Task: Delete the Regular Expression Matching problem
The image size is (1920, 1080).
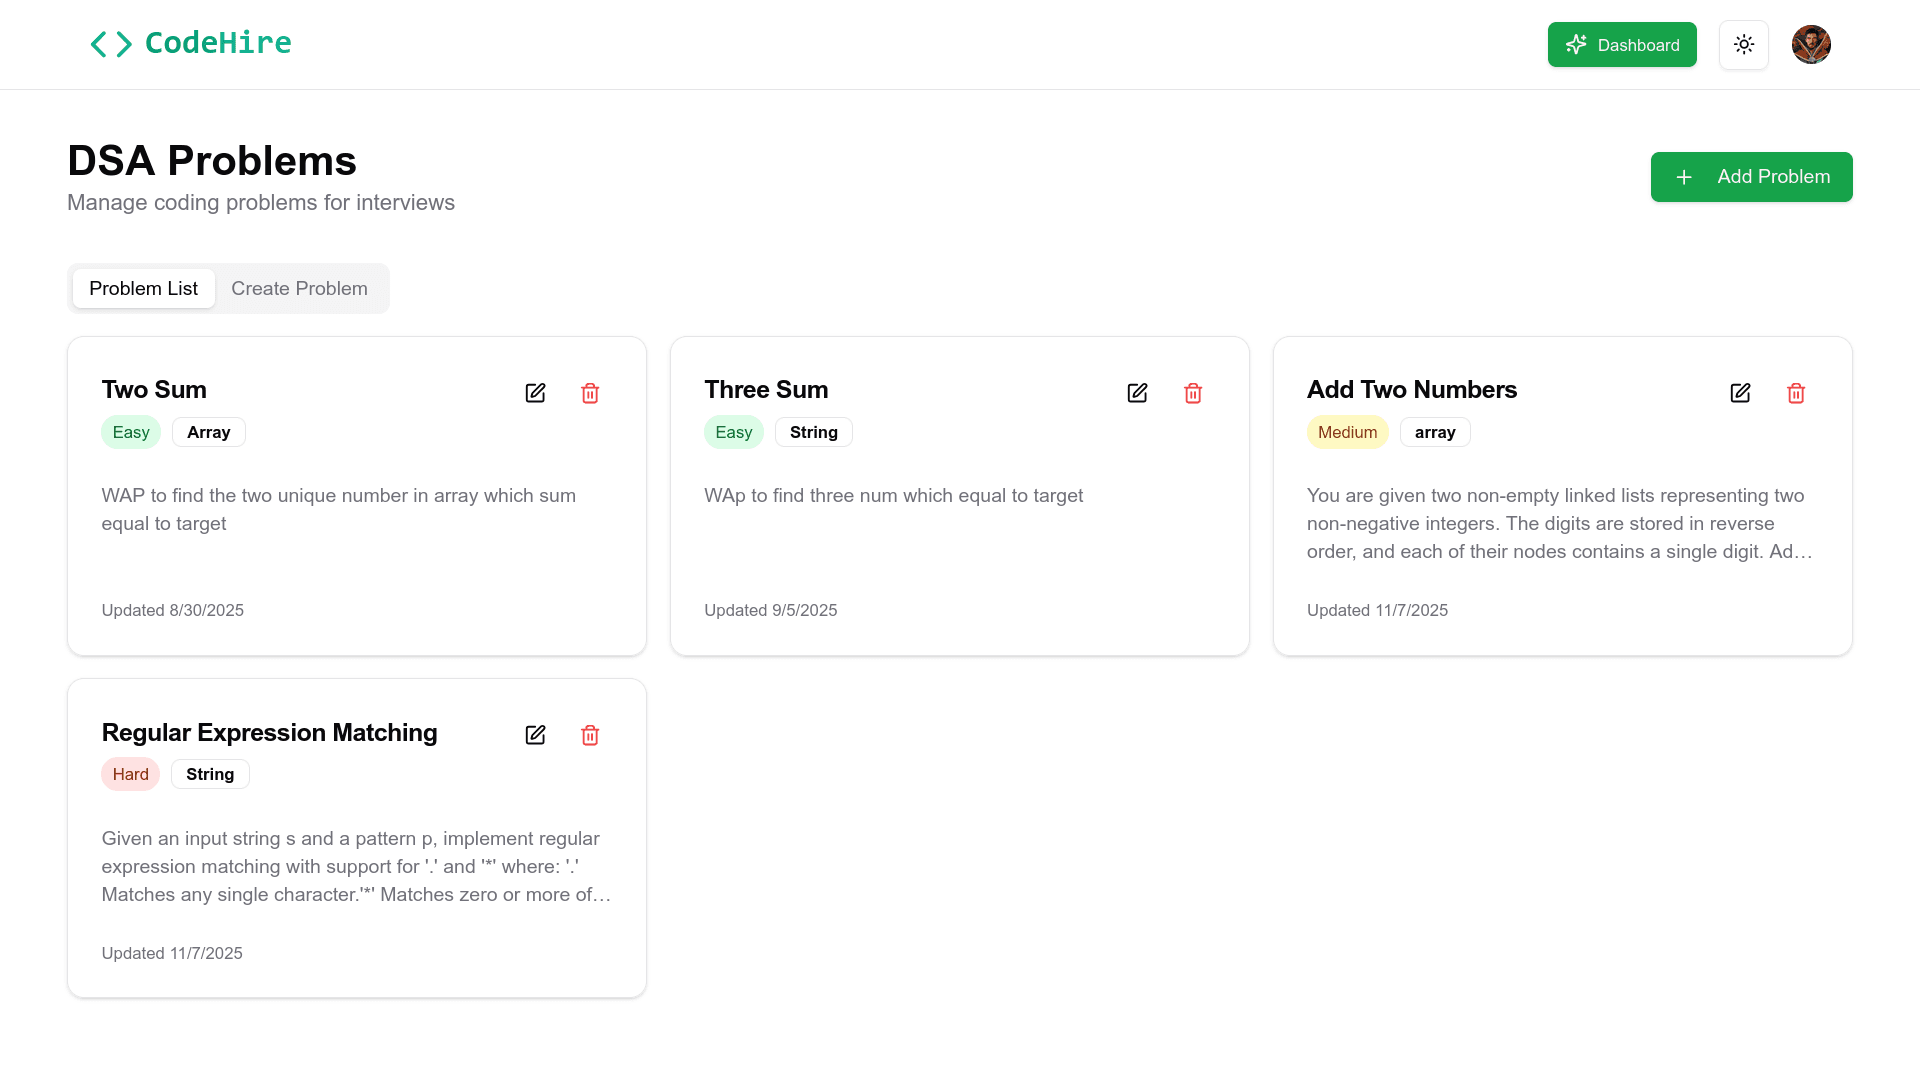Action: [x=590, y=735]
